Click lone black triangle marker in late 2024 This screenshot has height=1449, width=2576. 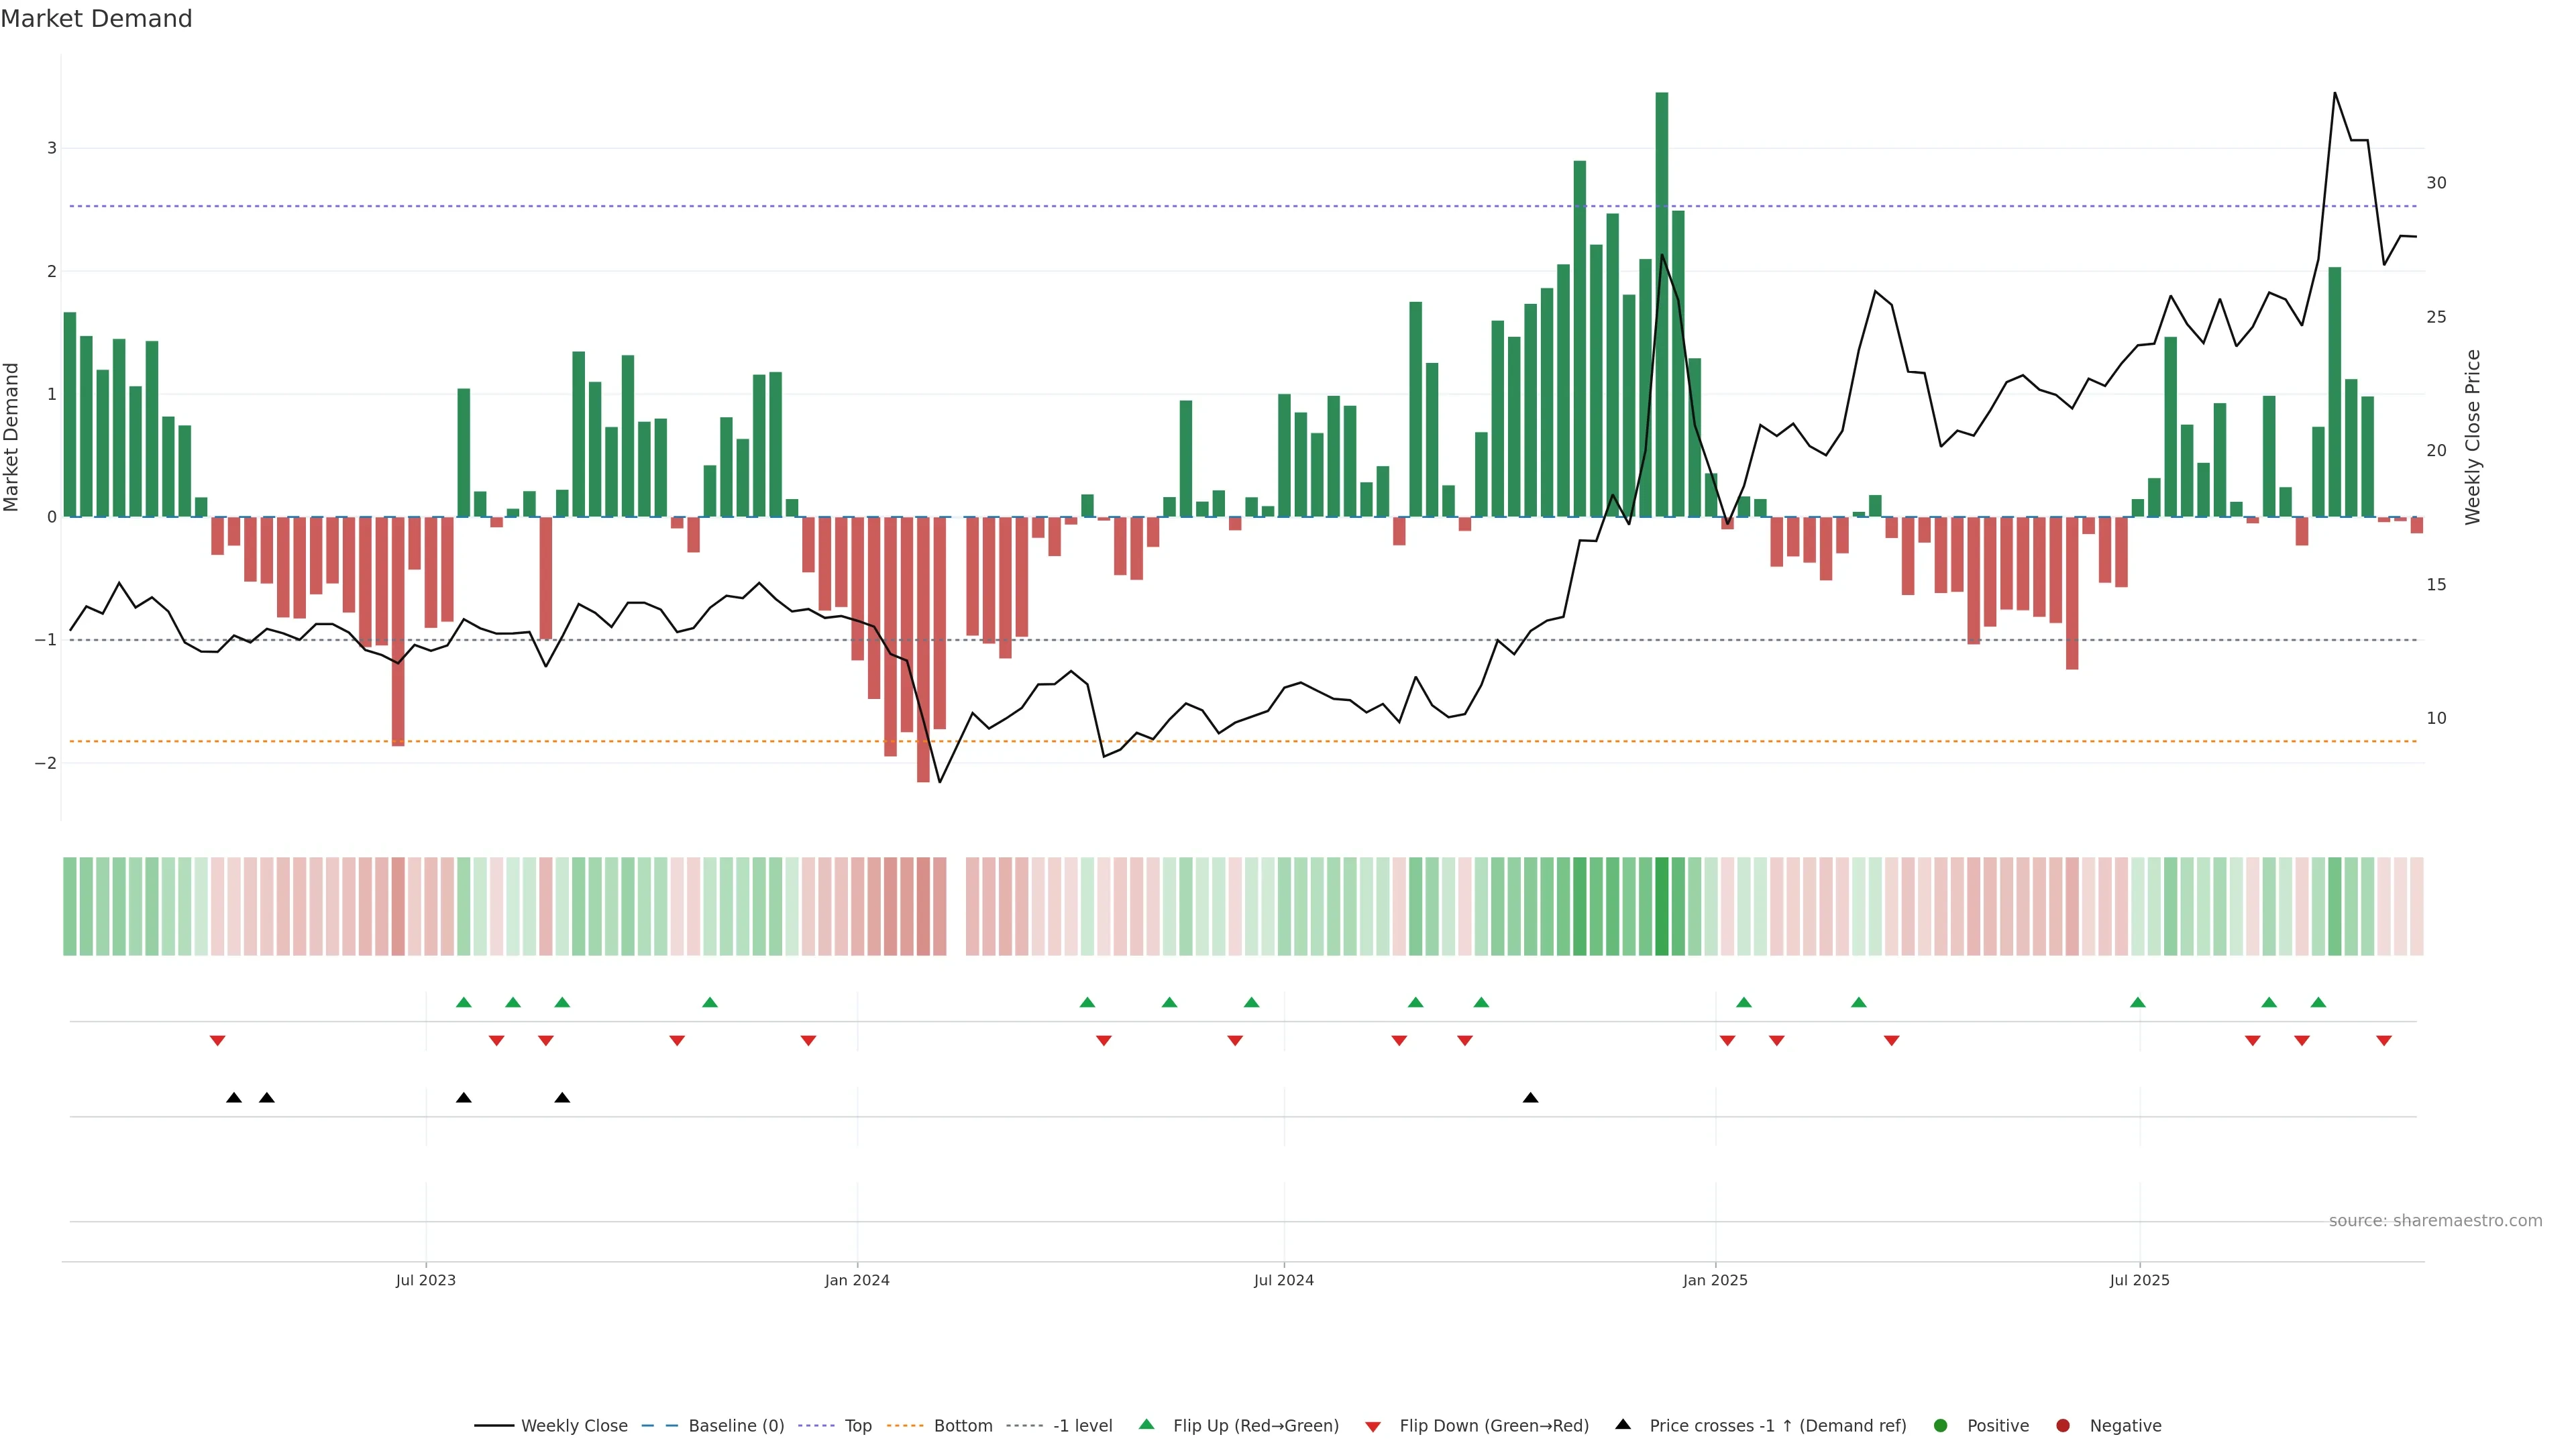pos(1530,1098)
